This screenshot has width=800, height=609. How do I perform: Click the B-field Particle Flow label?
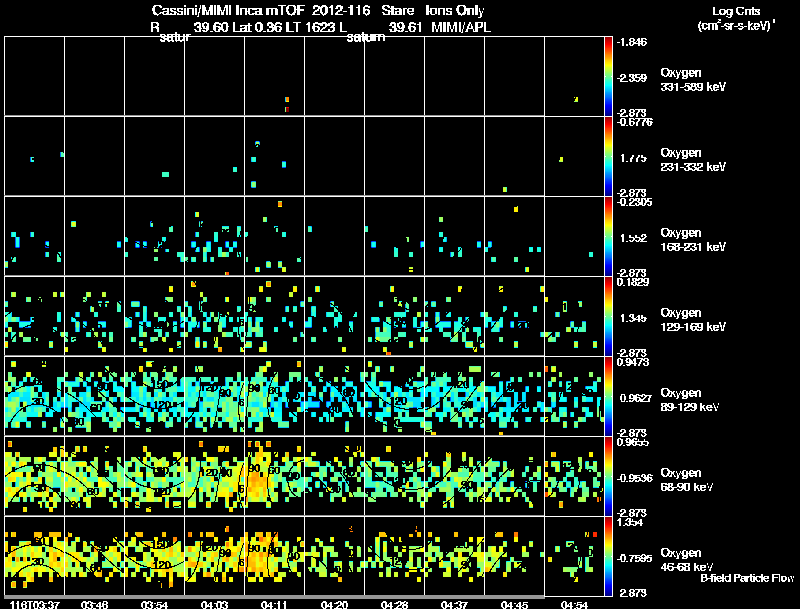(747, 578)
